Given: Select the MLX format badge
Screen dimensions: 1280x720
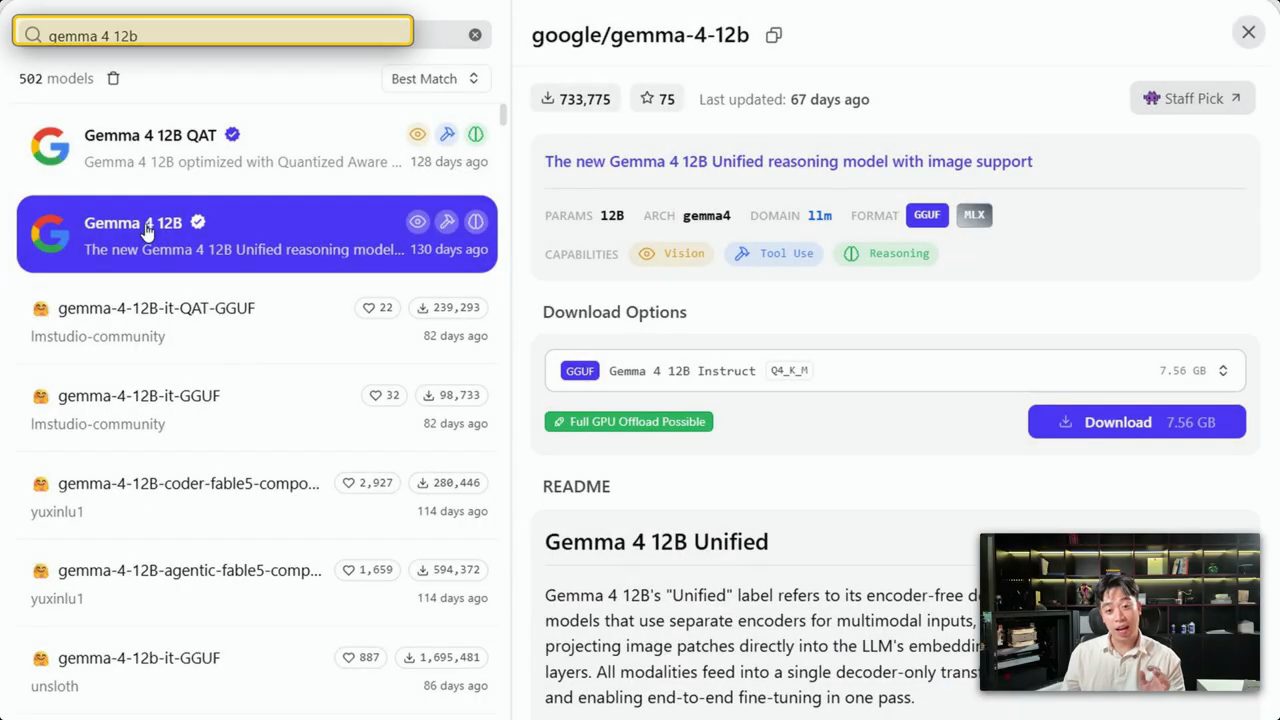Looking at the screenshot, I should pos(974,215).
